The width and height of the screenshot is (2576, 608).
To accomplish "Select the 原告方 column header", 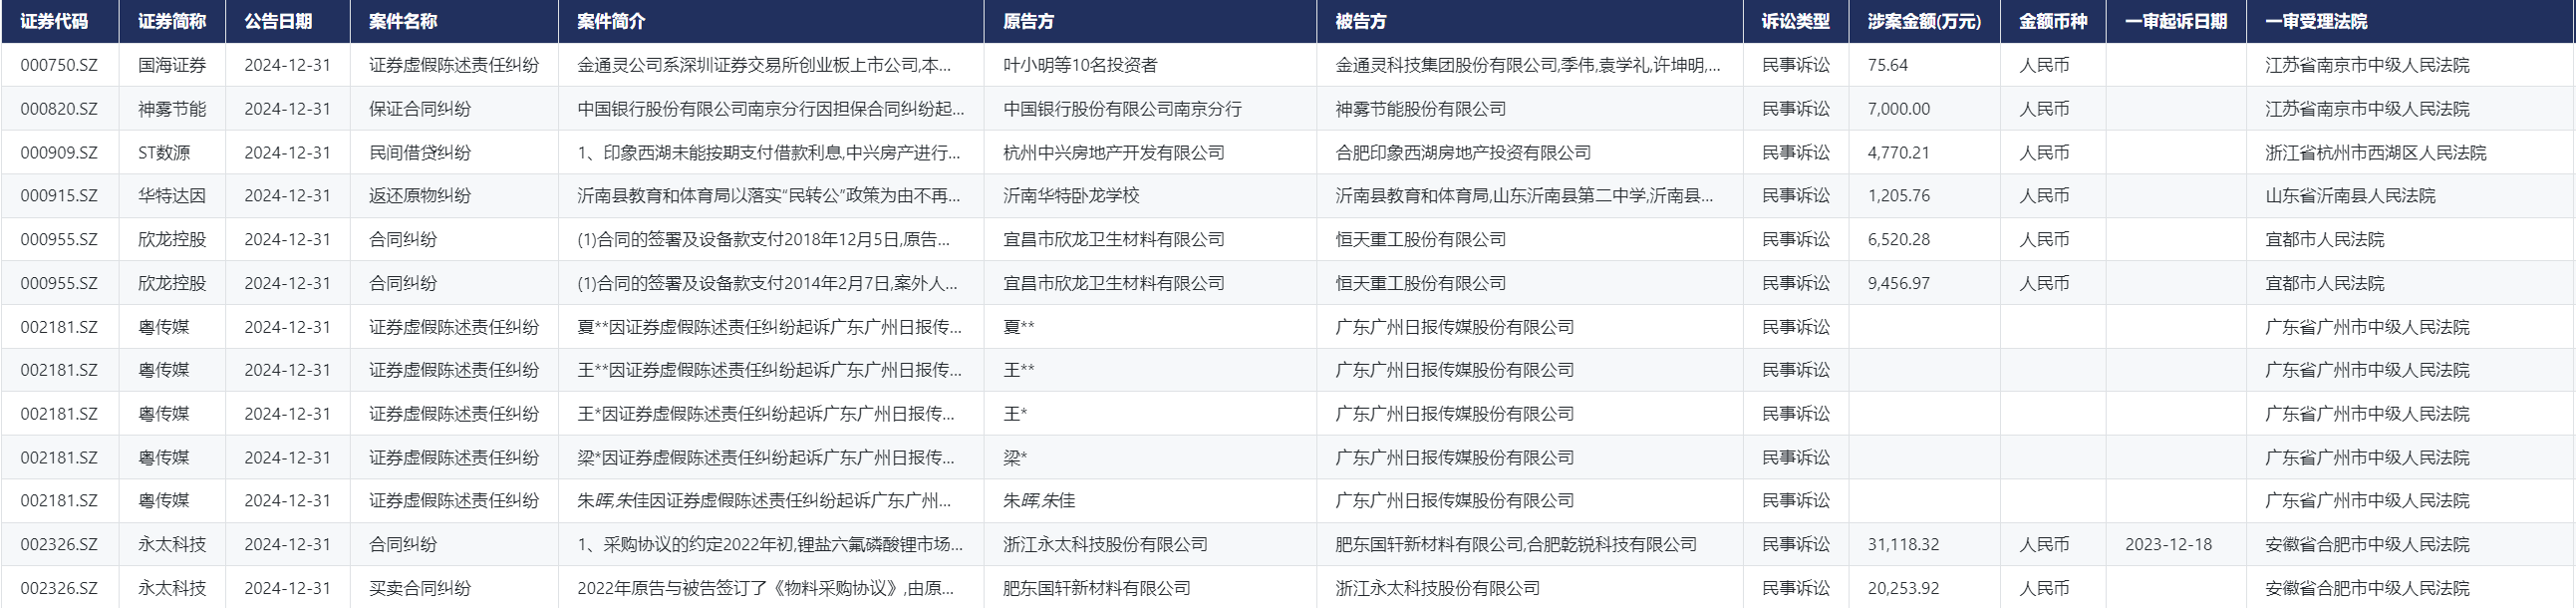I will (1028, 21).
